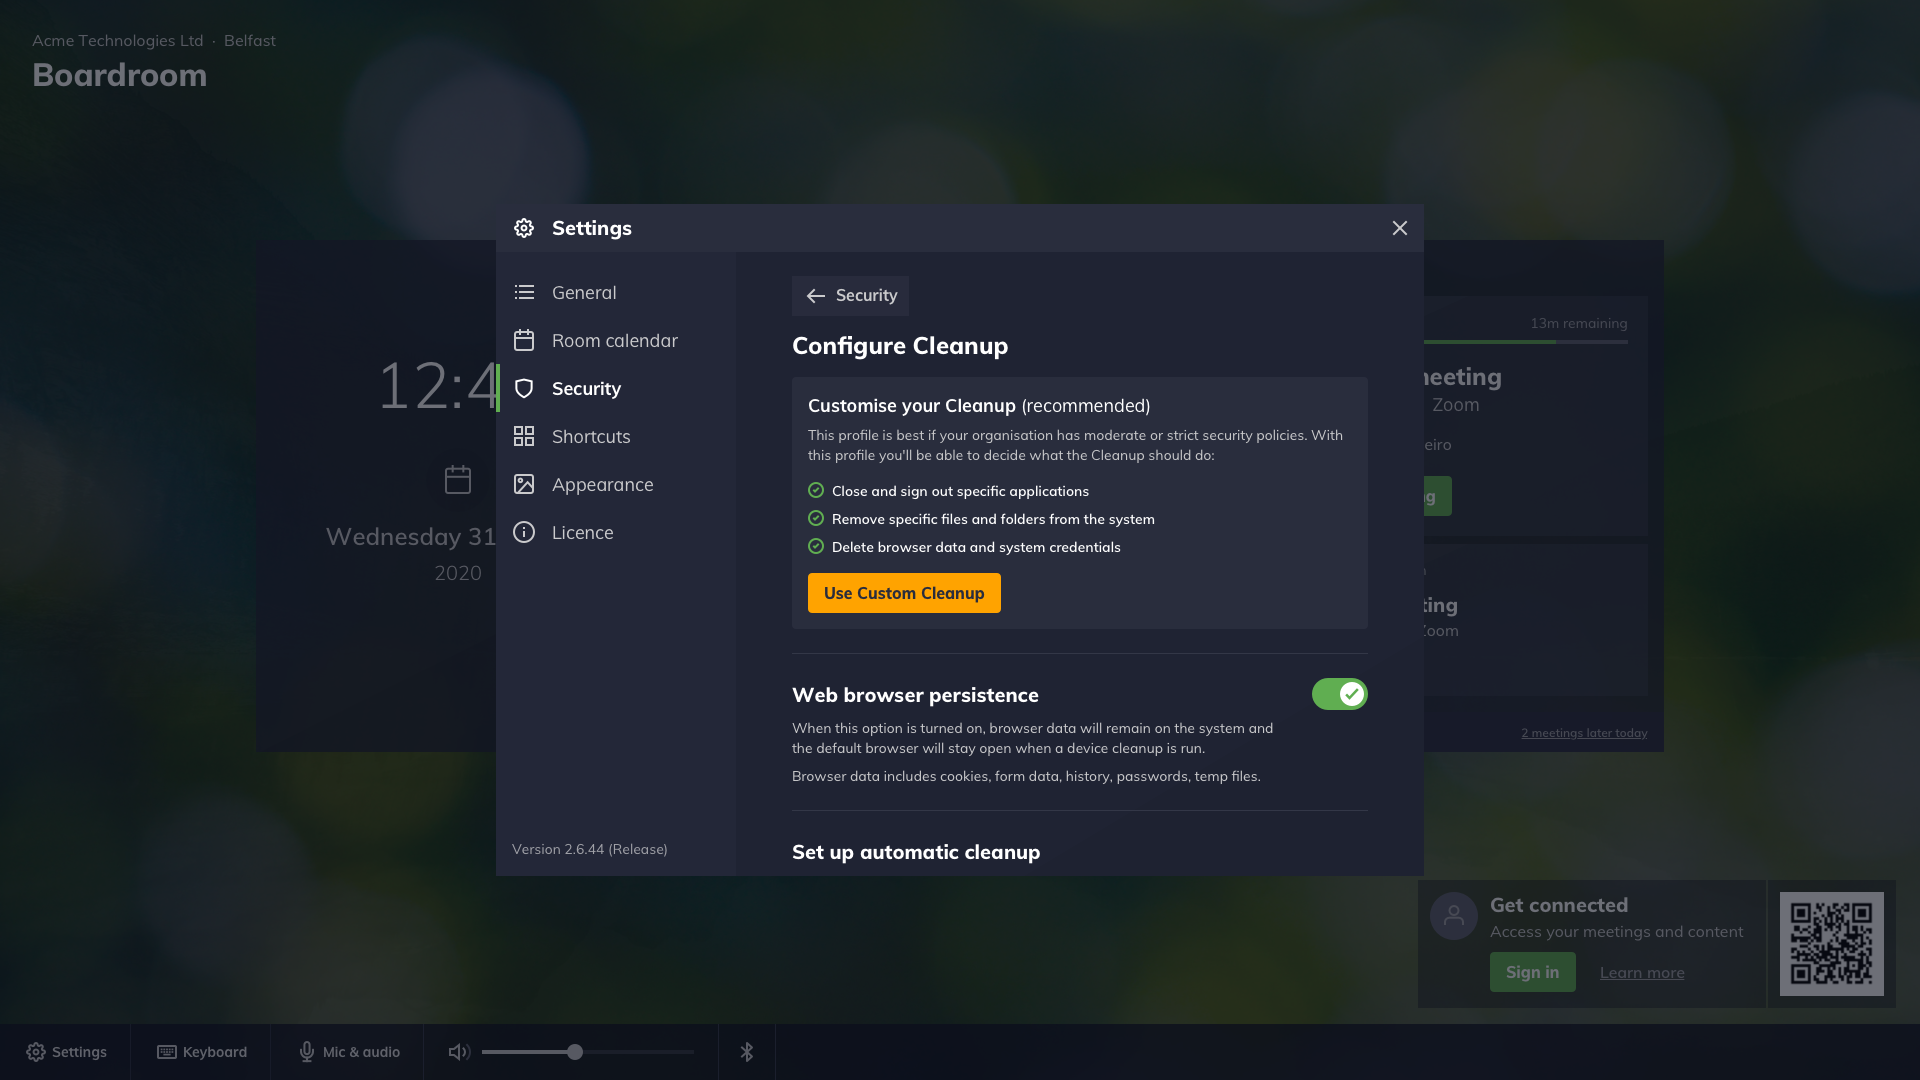Click the Licence info icon
The image size is (1920, 1080).
pyautogui.click(x=523, y=532)
